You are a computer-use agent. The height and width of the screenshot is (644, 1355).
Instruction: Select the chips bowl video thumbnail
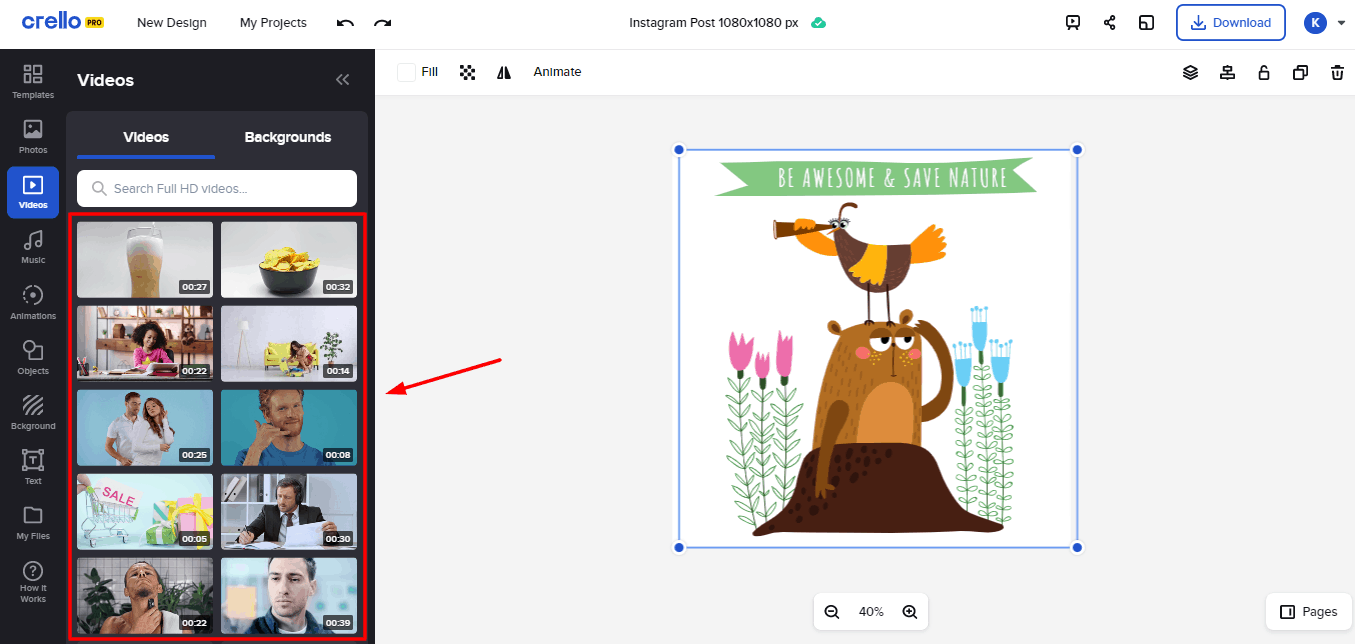pos(288,259)
